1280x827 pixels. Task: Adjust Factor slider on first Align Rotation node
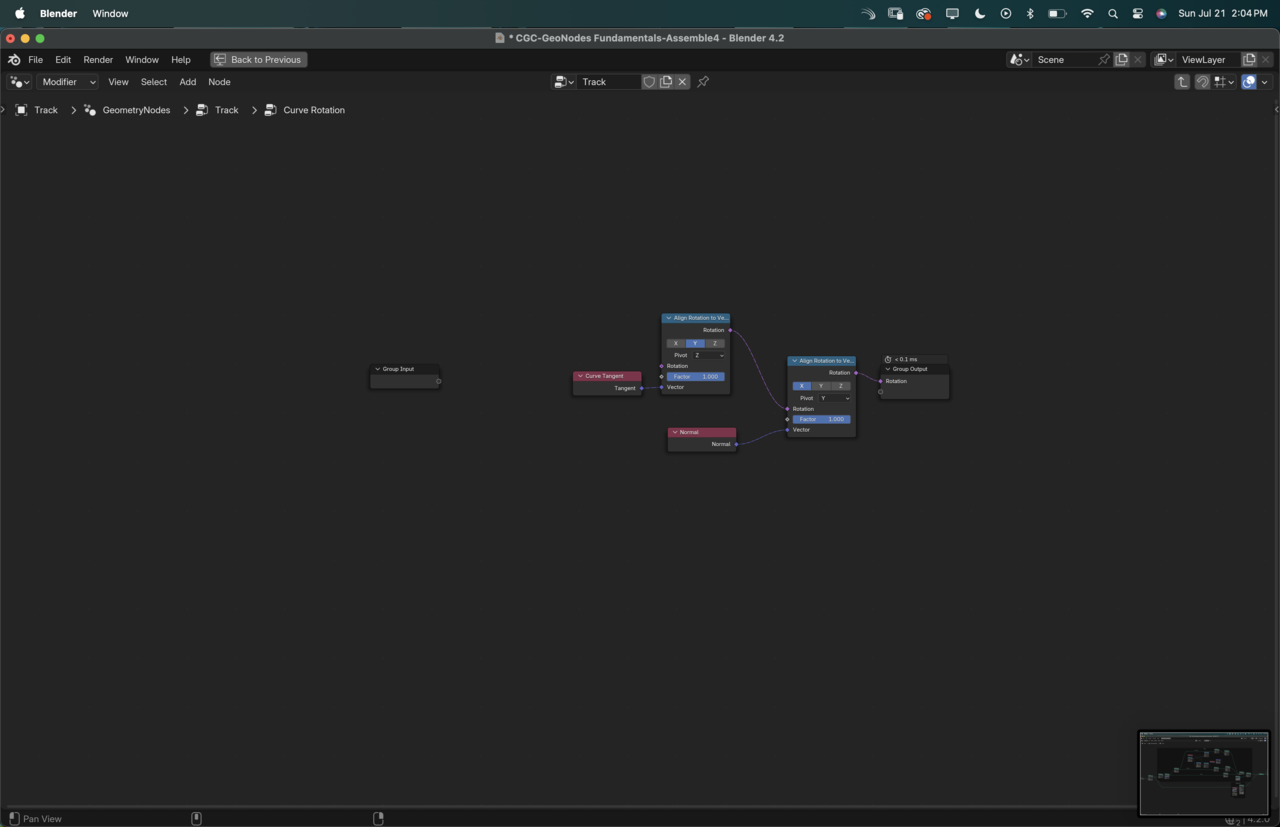coord(696,377)
